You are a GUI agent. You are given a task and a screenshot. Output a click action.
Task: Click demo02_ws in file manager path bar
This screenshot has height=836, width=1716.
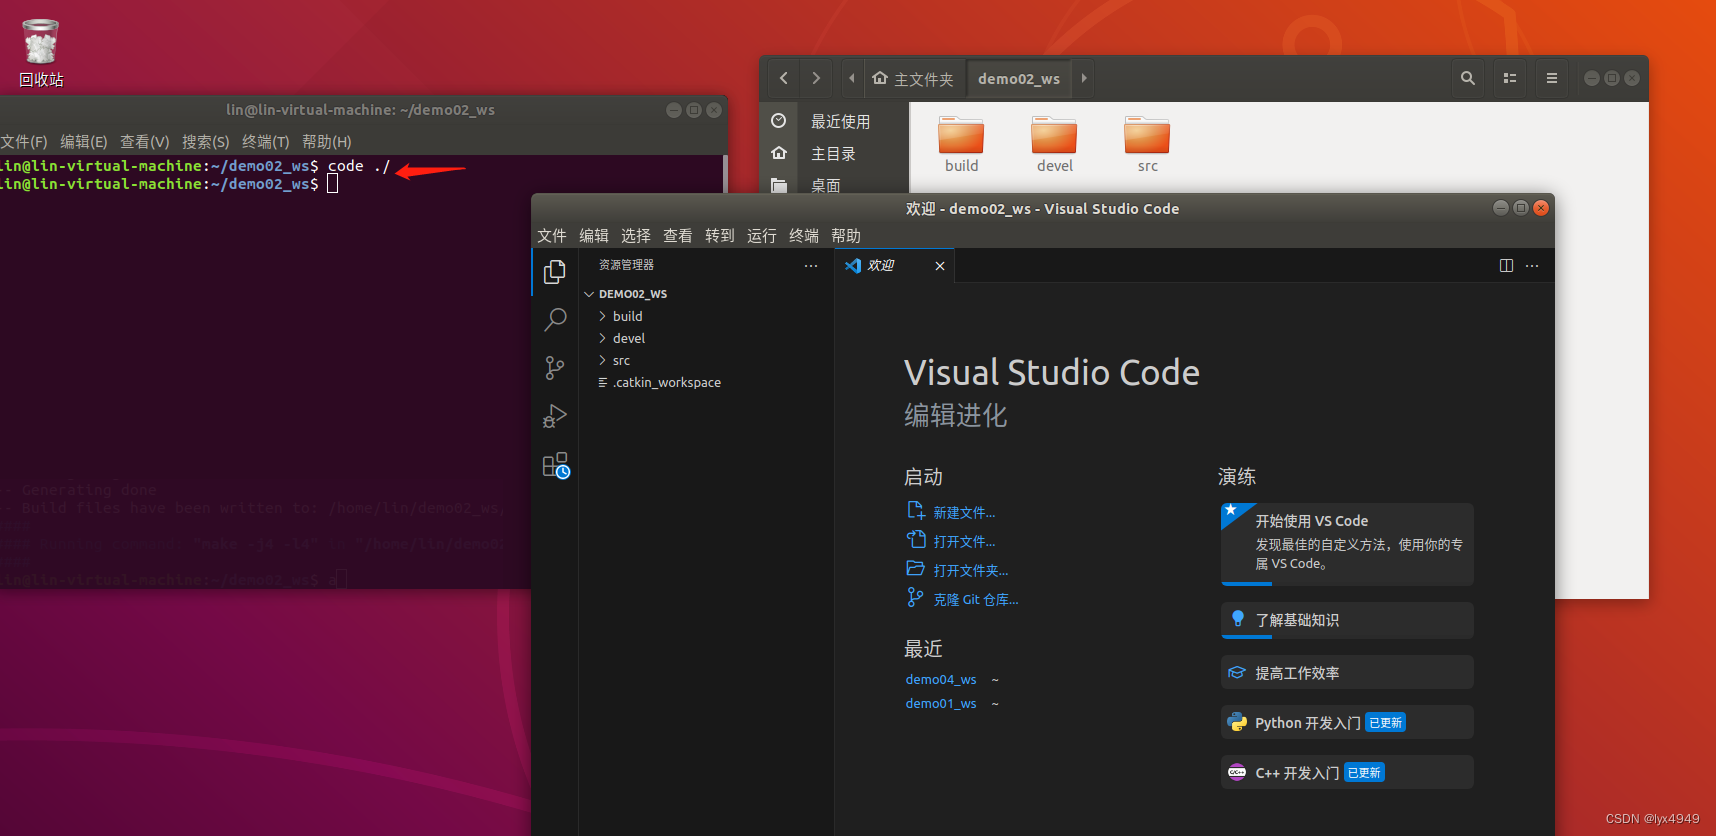1019,78
